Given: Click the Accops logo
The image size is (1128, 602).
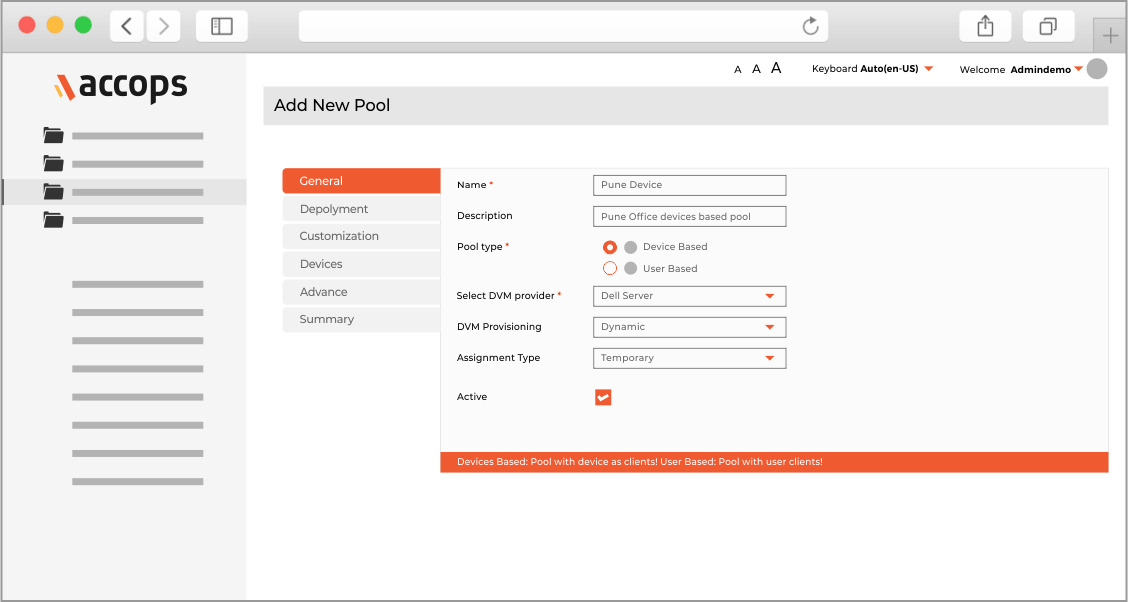Looking at the screenshot, I should [x=121, y=87].
